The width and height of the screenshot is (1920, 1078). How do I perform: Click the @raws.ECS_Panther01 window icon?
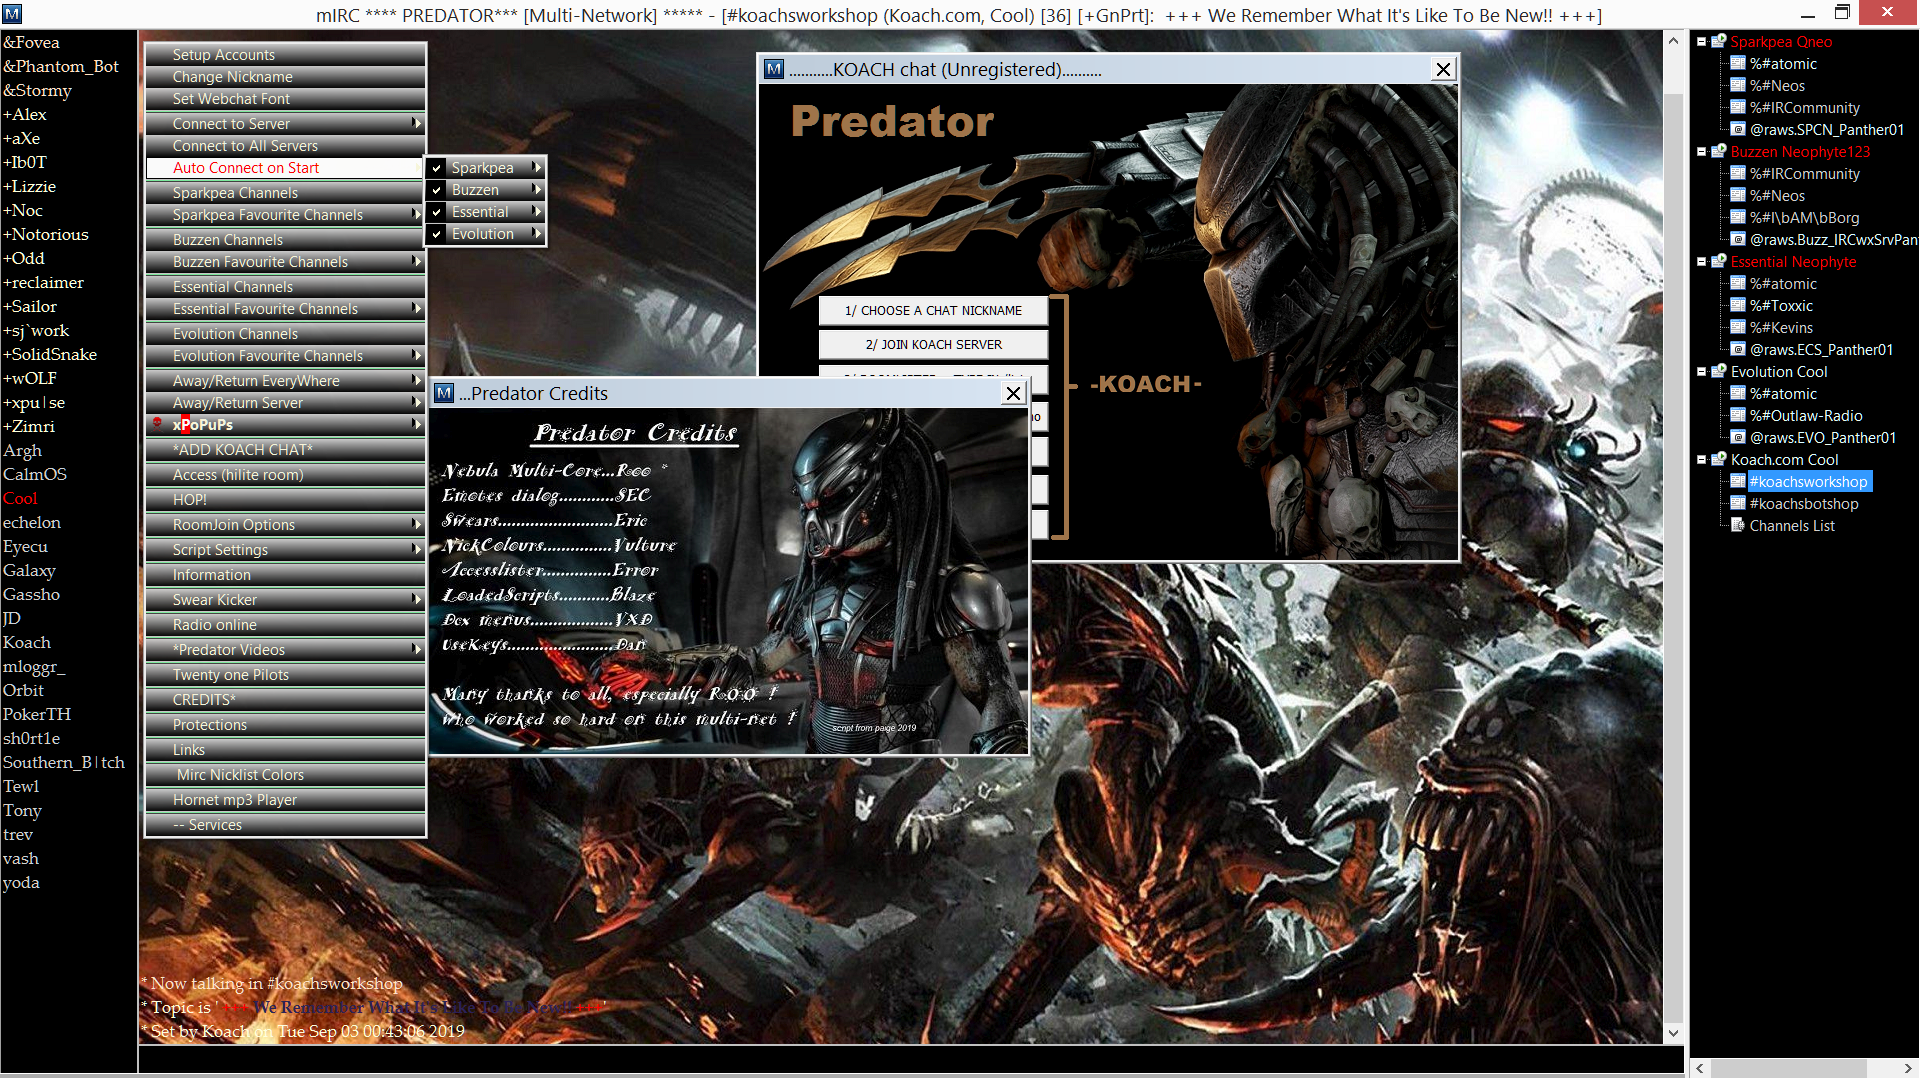(x=1738, y=349)
